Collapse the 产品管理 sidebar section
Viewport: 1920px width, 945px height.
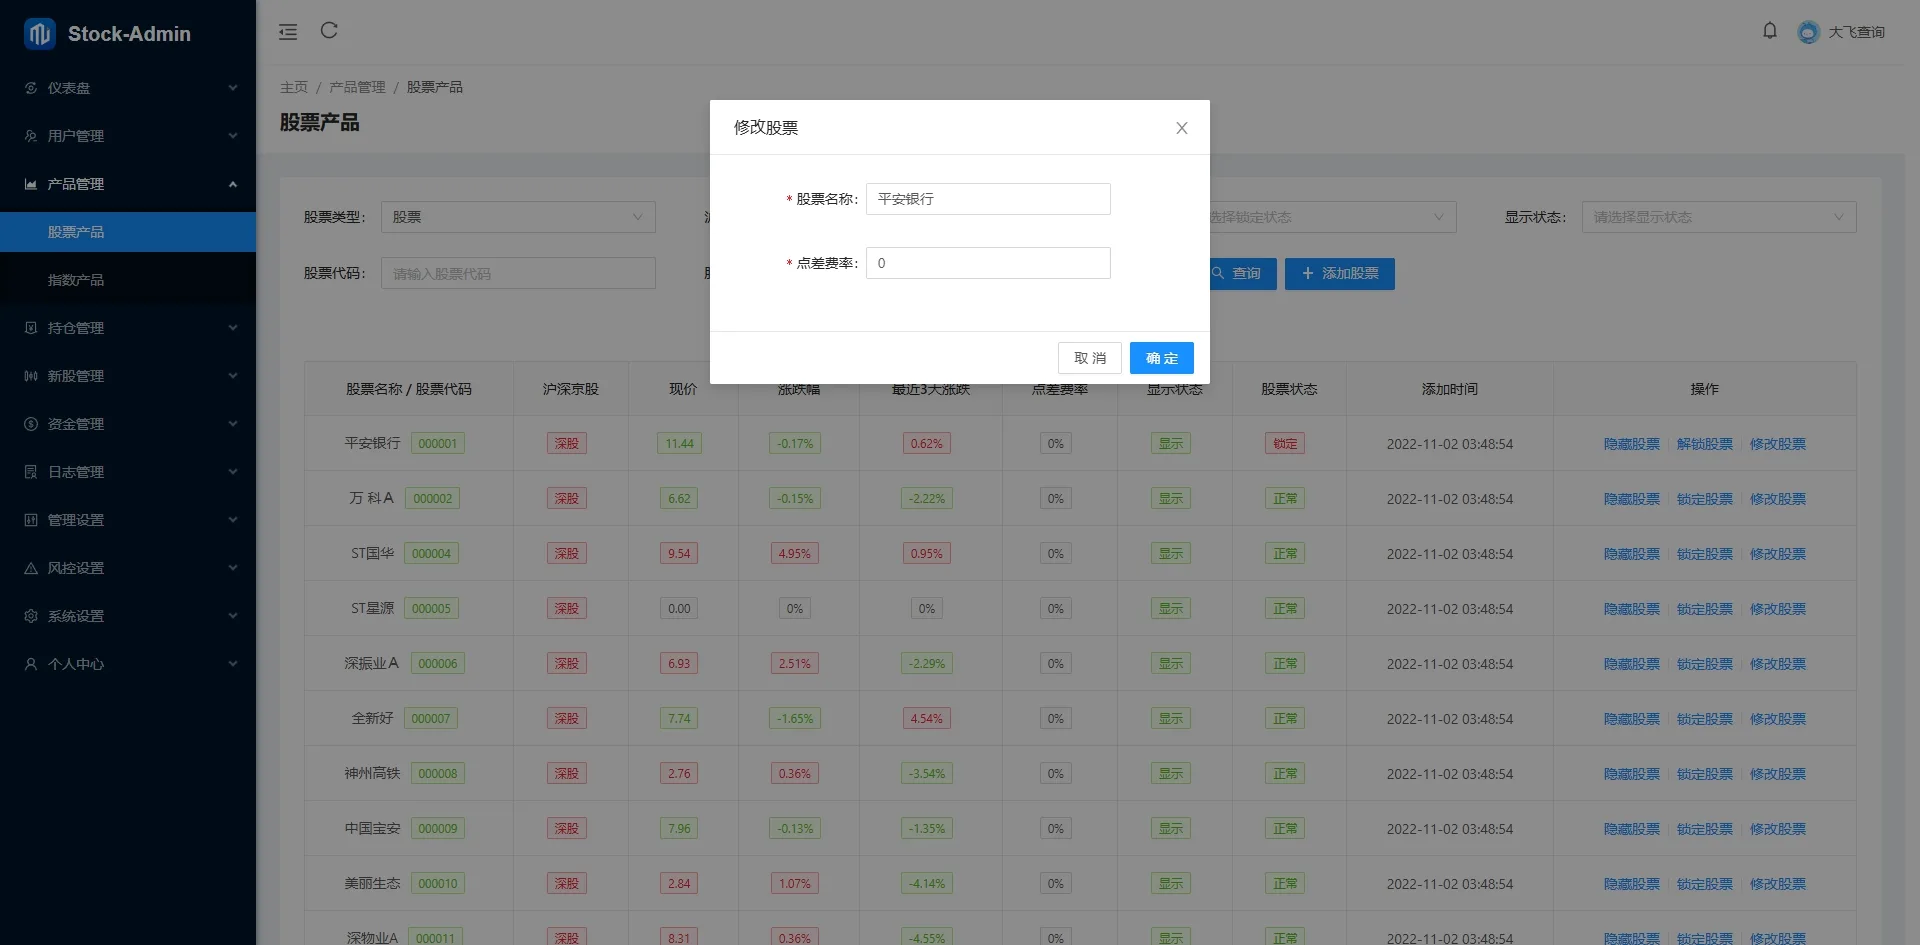pos(128,184)
